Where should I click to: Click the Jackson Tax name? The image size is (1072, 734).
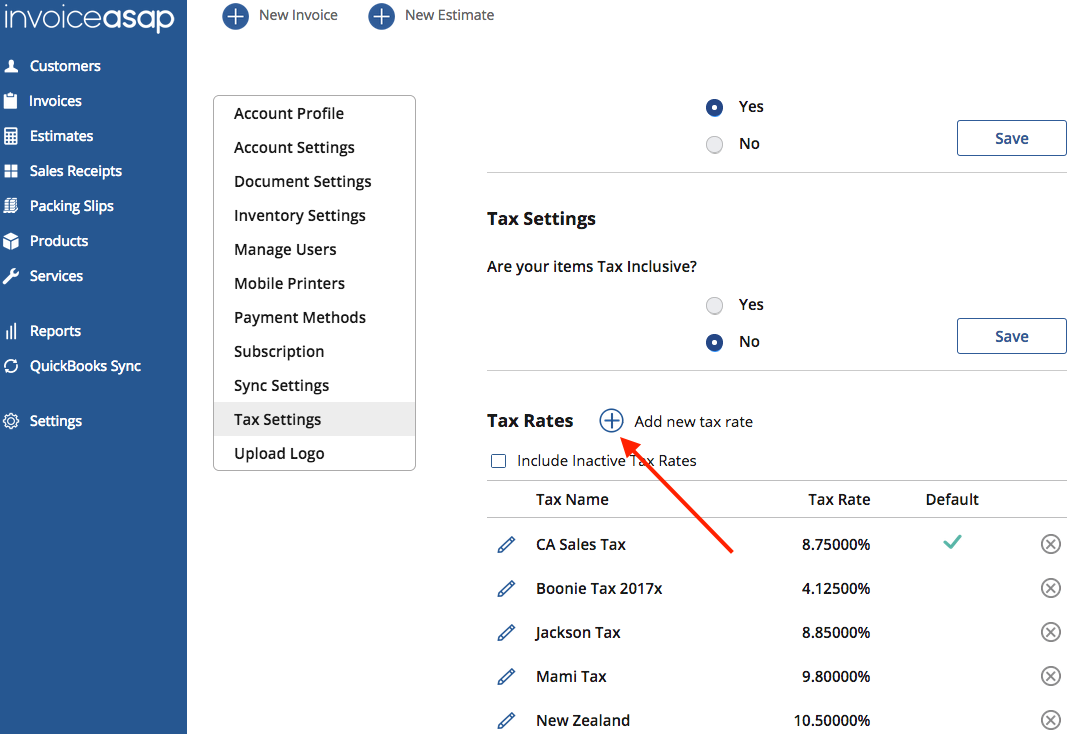tap(578, 633)
